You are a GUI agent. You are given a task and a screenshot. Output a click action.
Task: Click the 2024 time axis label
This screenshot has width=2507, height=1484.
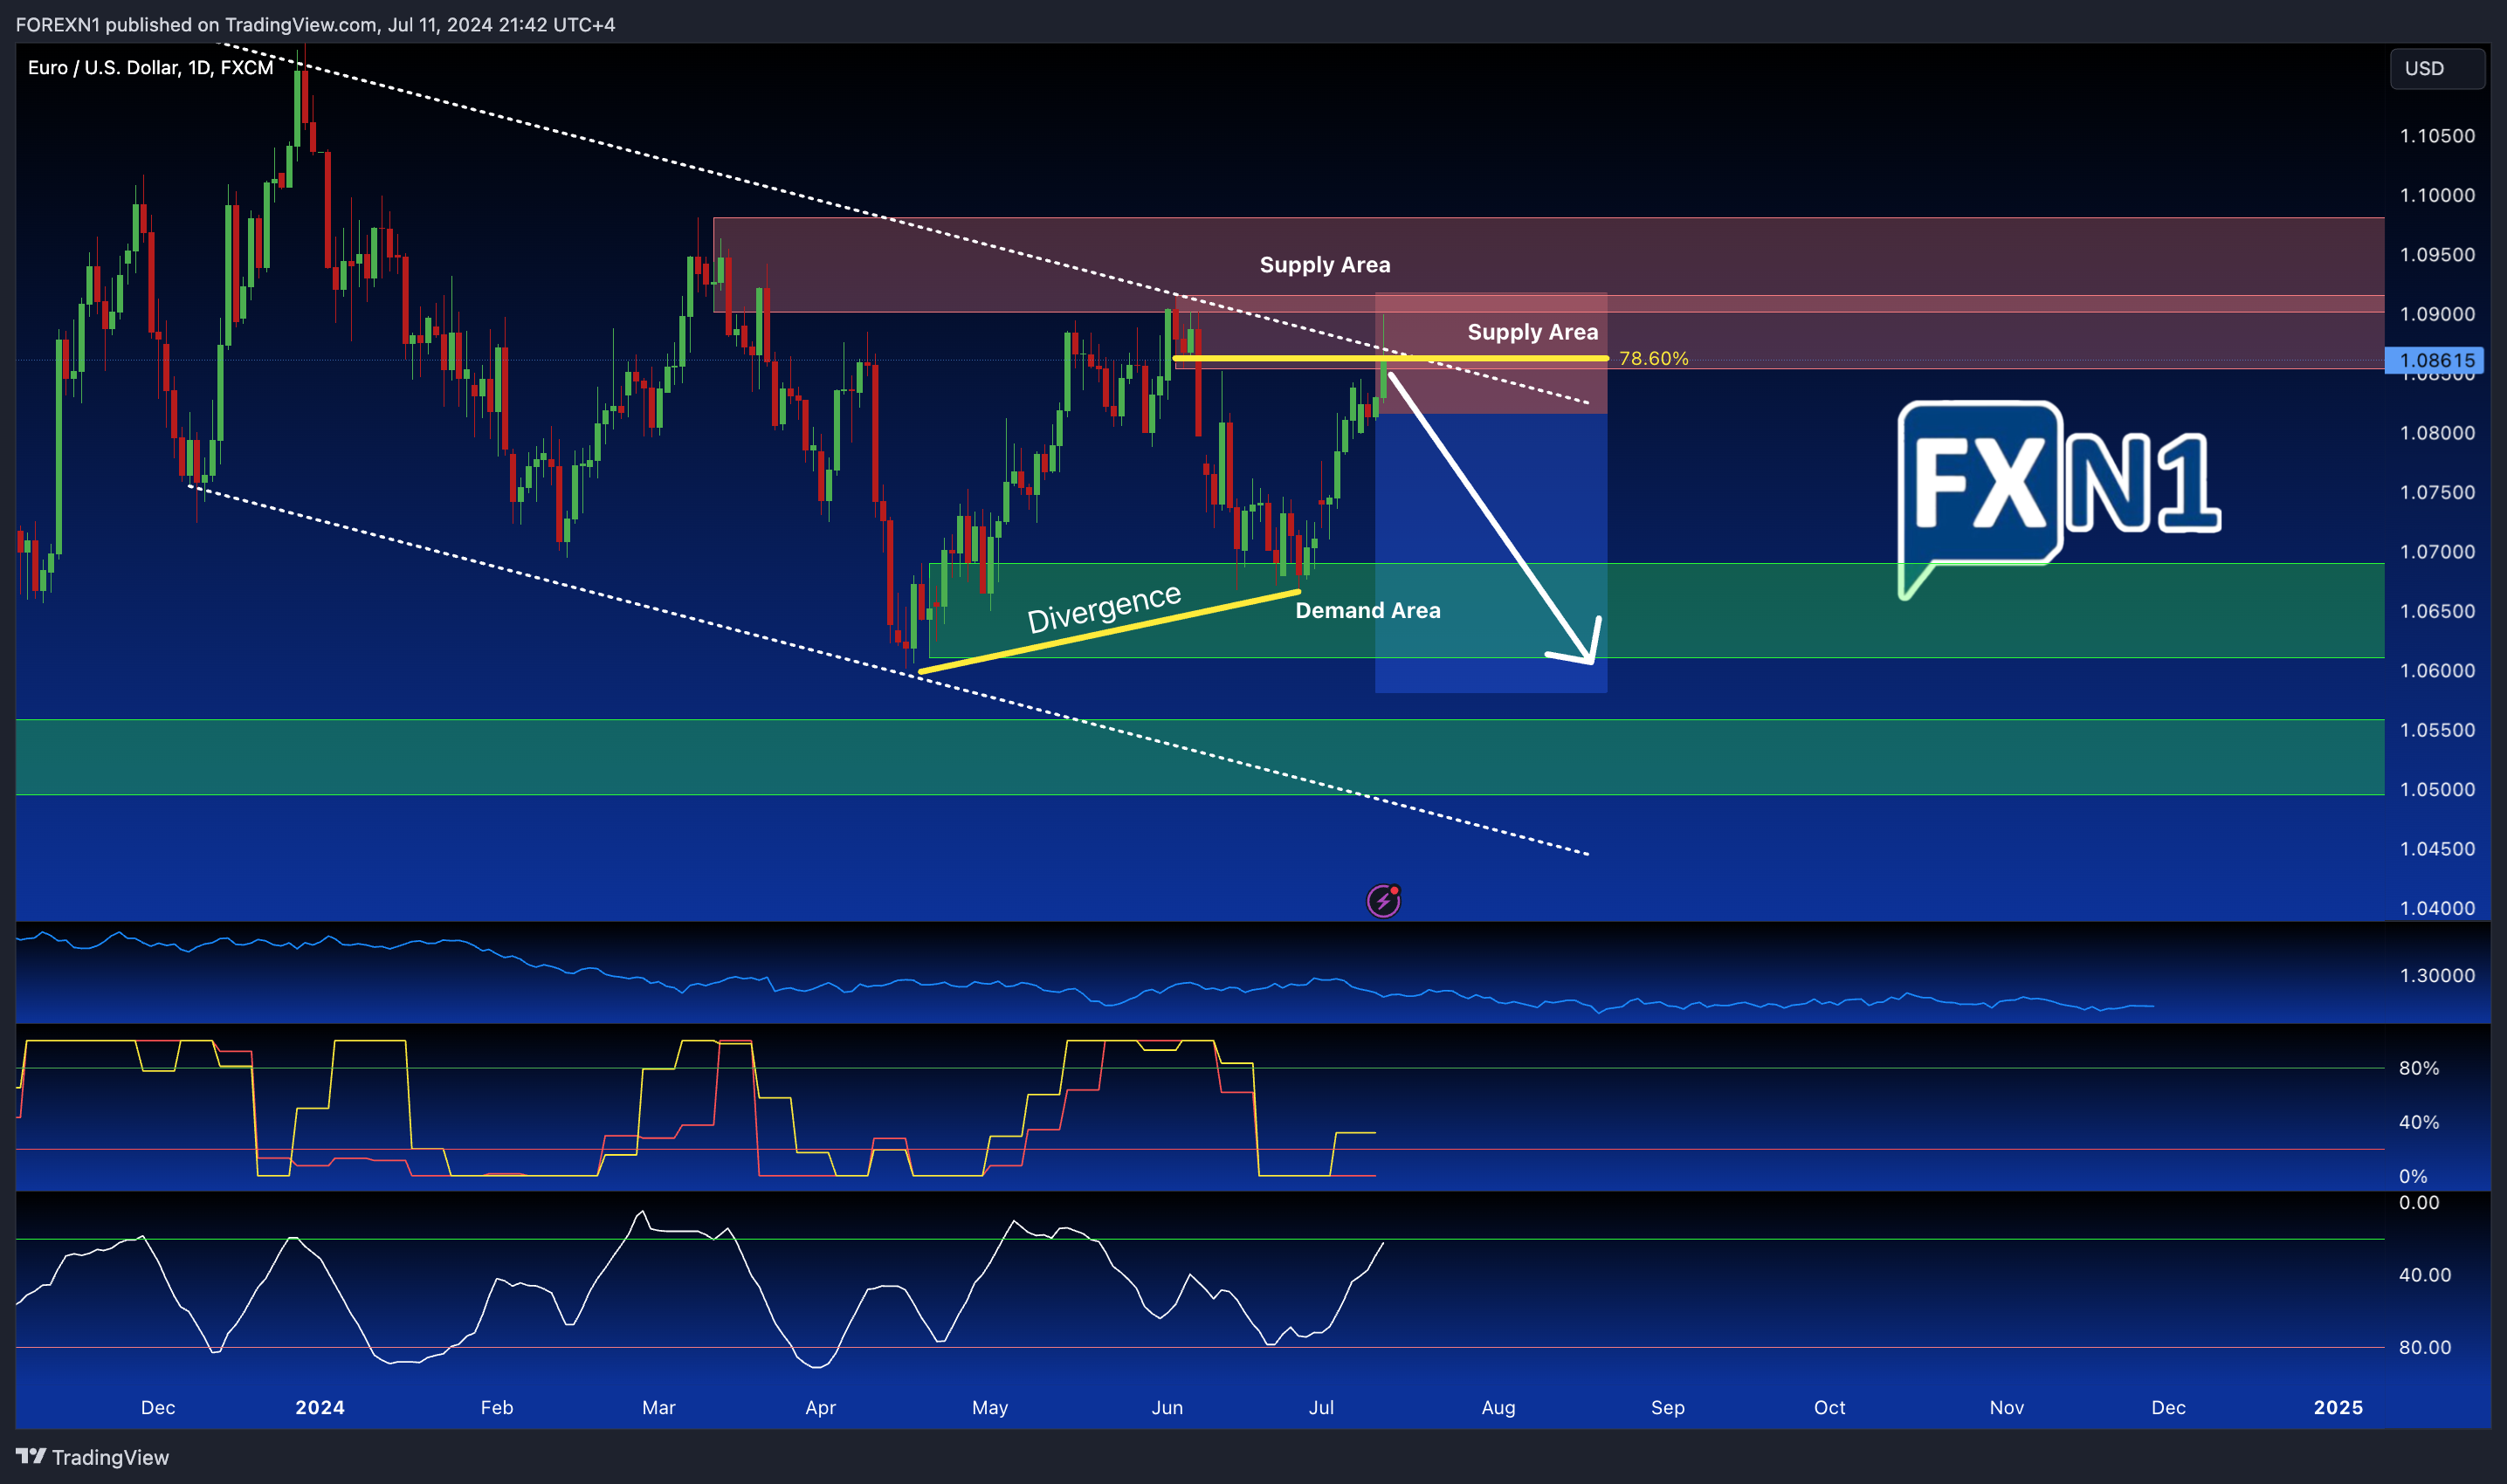click(x=320, y=1407)
